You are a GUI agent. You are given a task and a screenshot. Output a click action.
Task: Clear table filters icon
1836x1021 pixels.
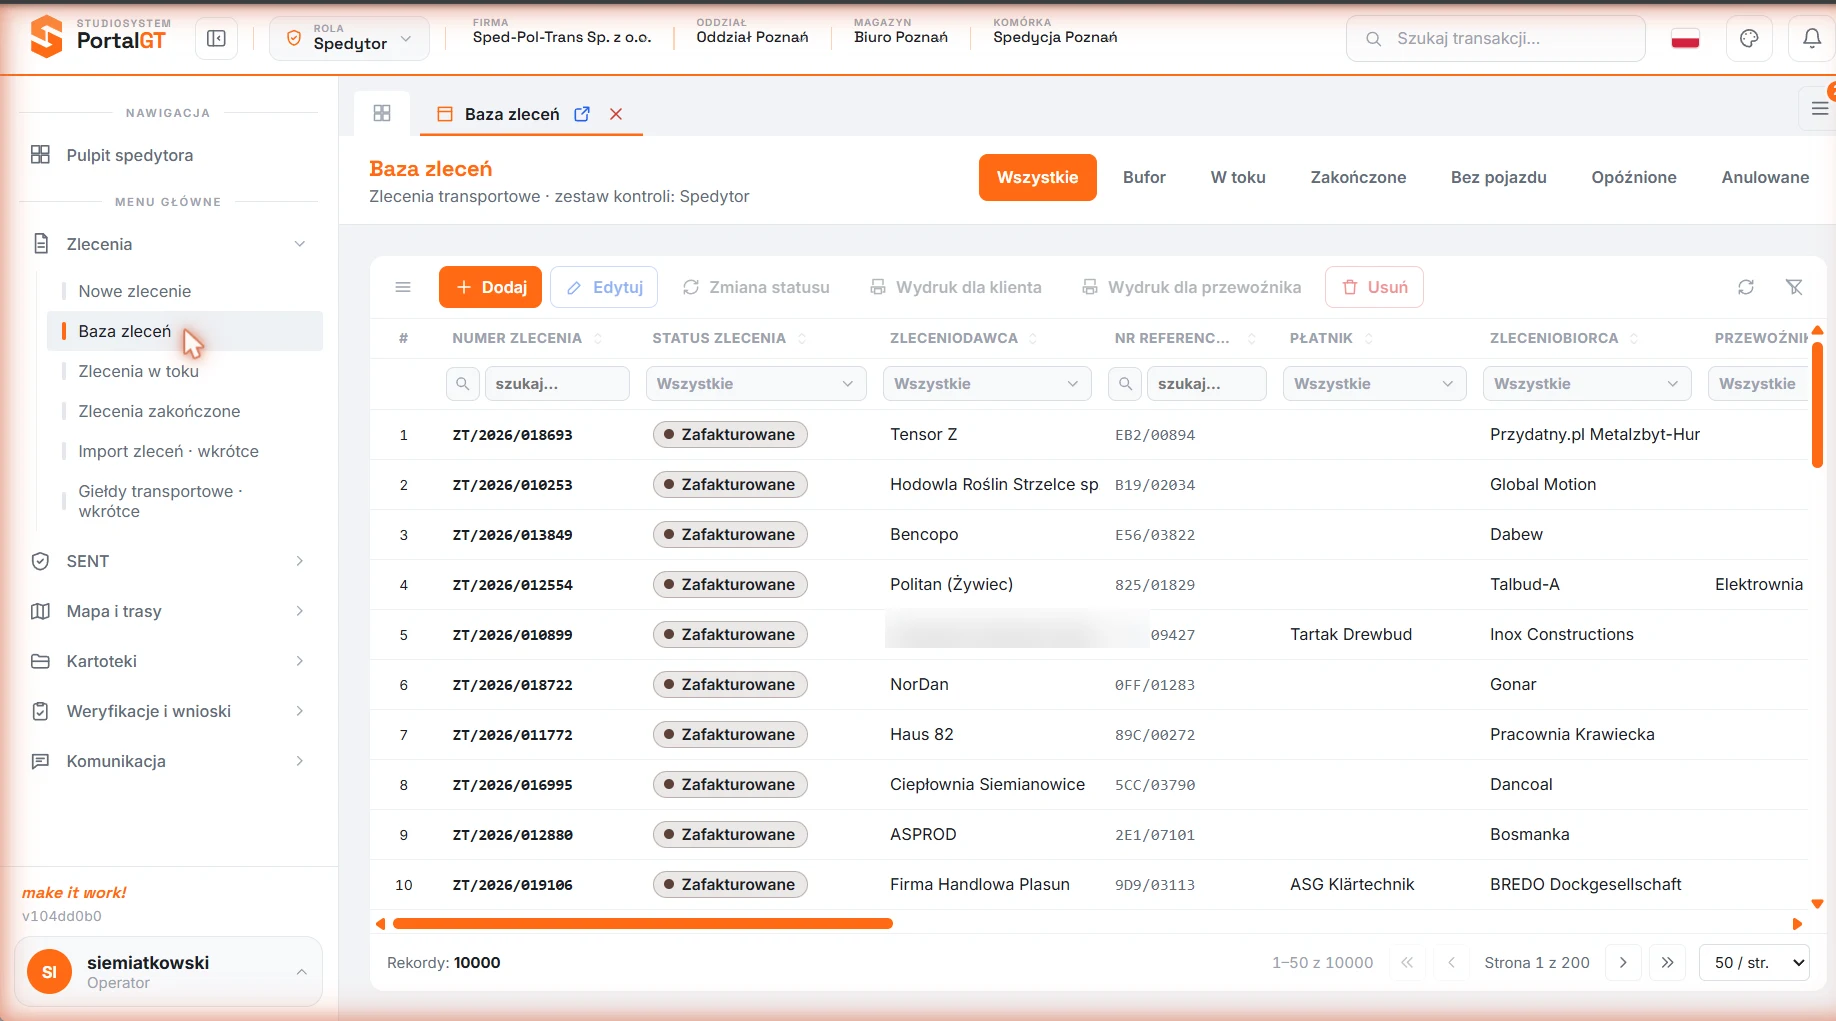coord(1795,287)
